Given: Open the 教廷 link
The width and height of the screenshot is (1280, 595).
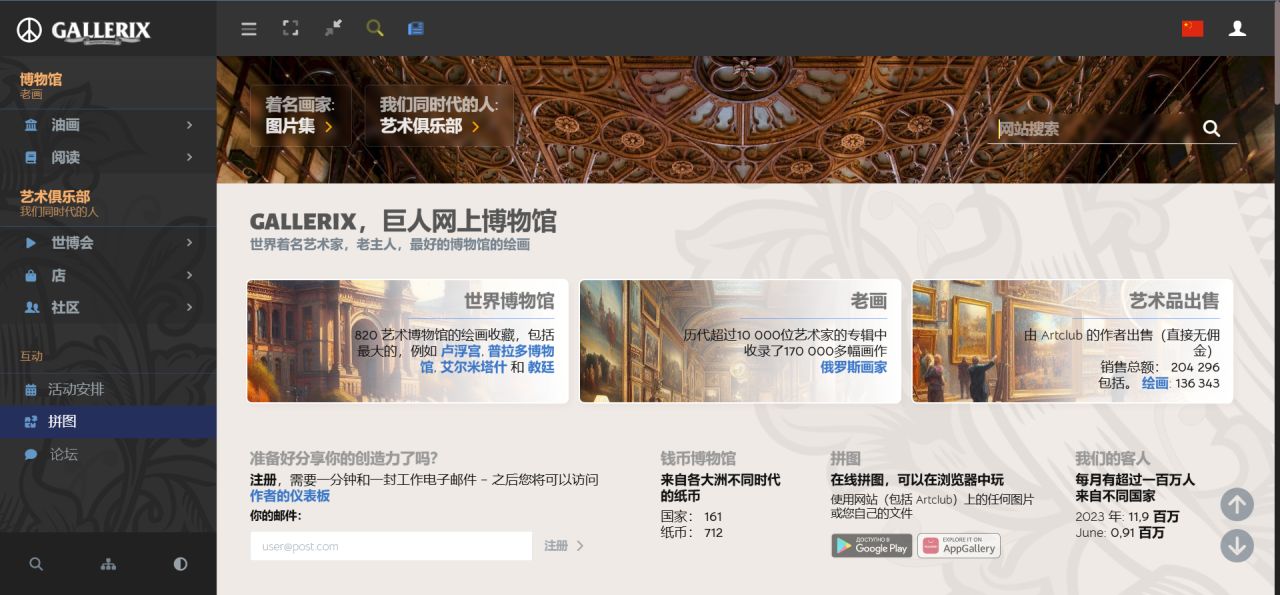Looking at the screenshot, I should click(x=541, y=367).
